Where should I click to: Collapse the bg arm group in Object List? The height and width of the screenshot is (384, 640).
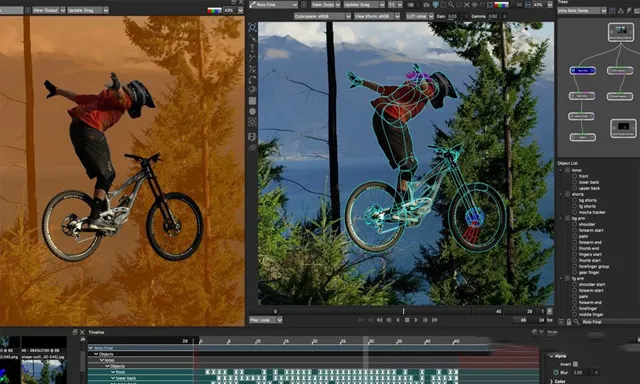click(561, 219)
